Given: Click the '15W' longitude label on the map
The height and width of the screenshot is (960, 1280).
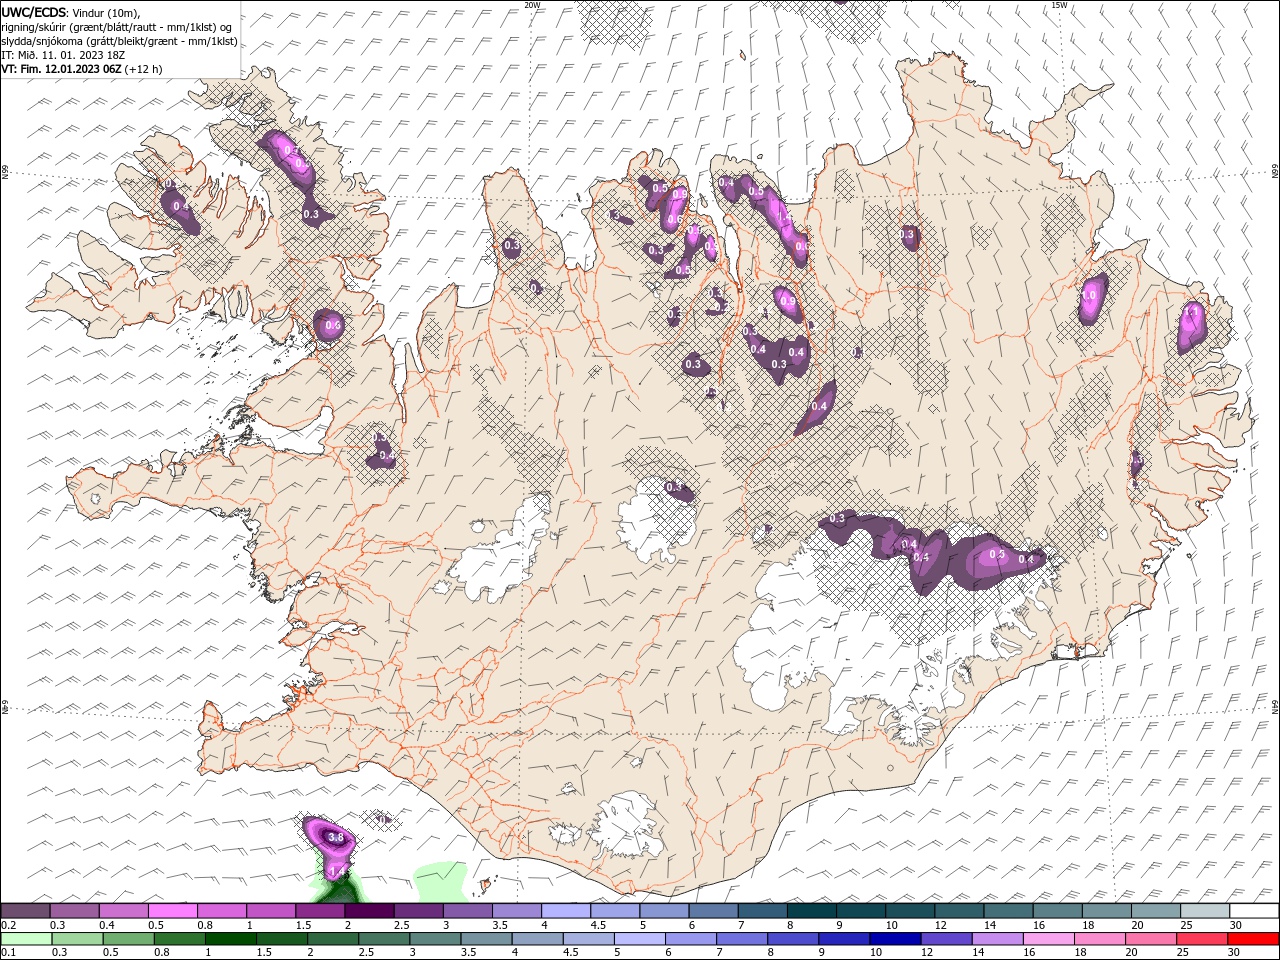Looking at the screenshot, I should coord(1059,5).
